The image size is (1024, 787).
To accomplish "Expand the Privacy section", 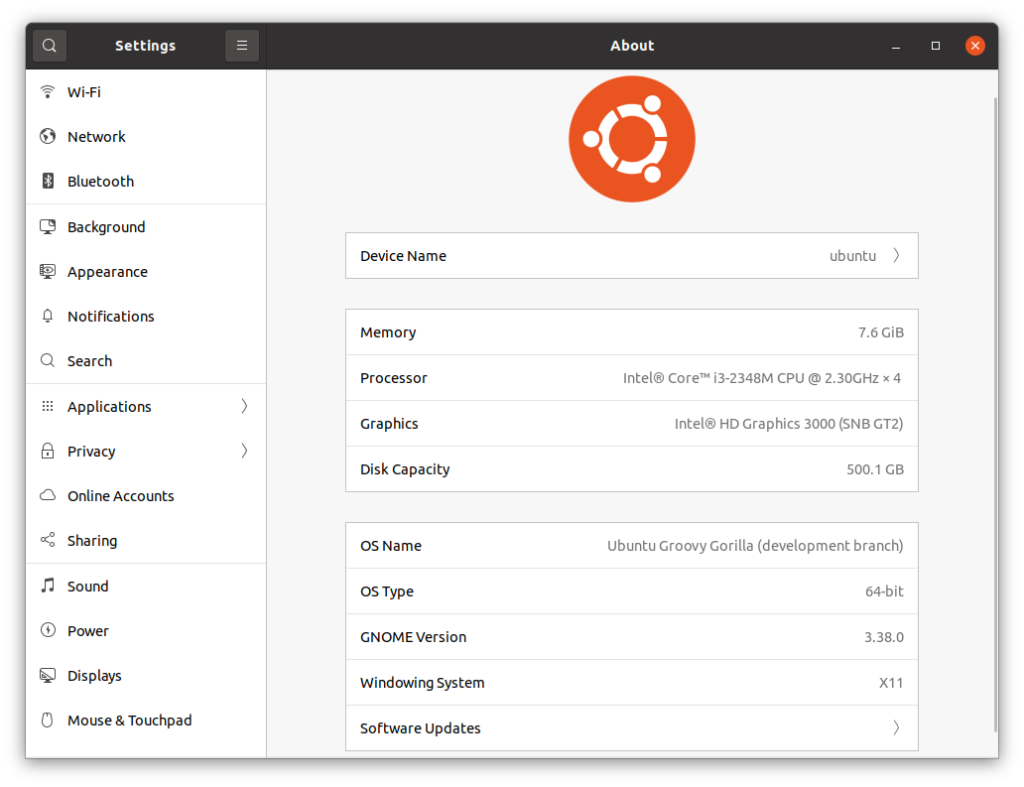I will pyautogui.click(x=243, y=451).
